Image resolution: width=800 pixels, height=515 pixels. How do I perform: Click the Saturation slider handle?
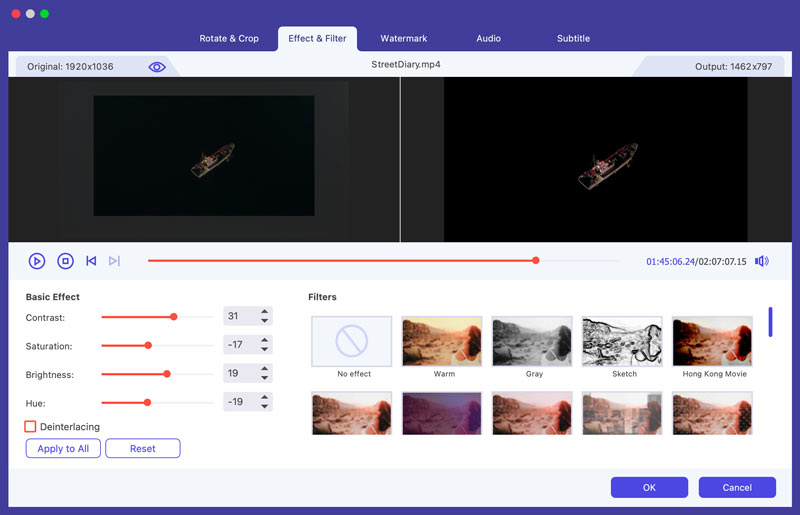point(148,346)
